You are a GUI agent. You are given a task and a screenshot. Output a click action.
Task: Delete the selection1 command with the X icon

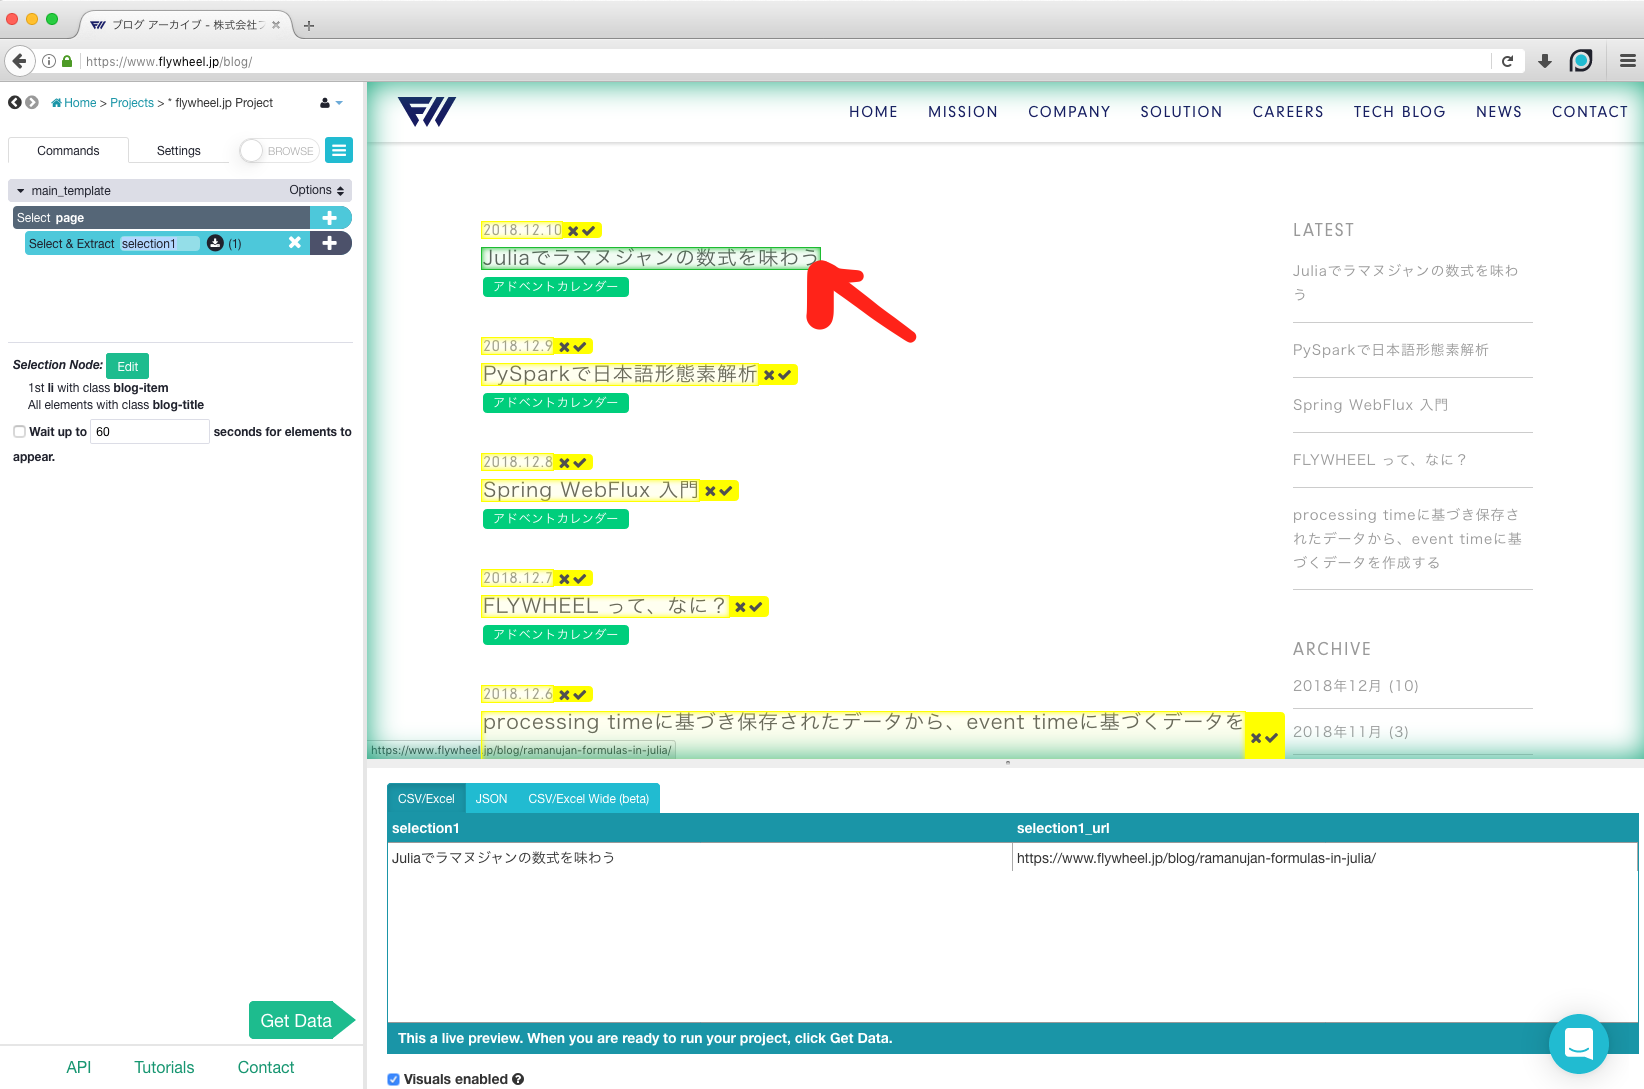click(x=295, y=242)
